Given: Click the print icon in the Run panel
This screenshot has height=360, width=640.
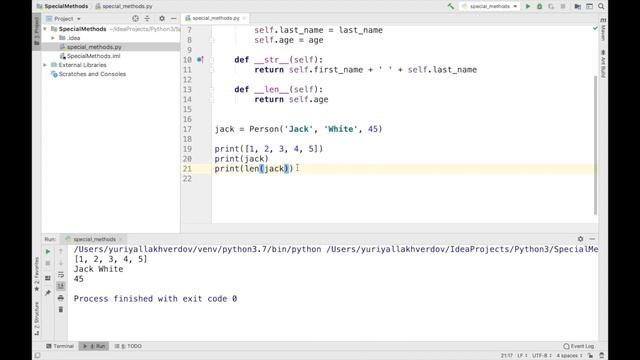Looking at the screenshot, I should click(61, 298).
